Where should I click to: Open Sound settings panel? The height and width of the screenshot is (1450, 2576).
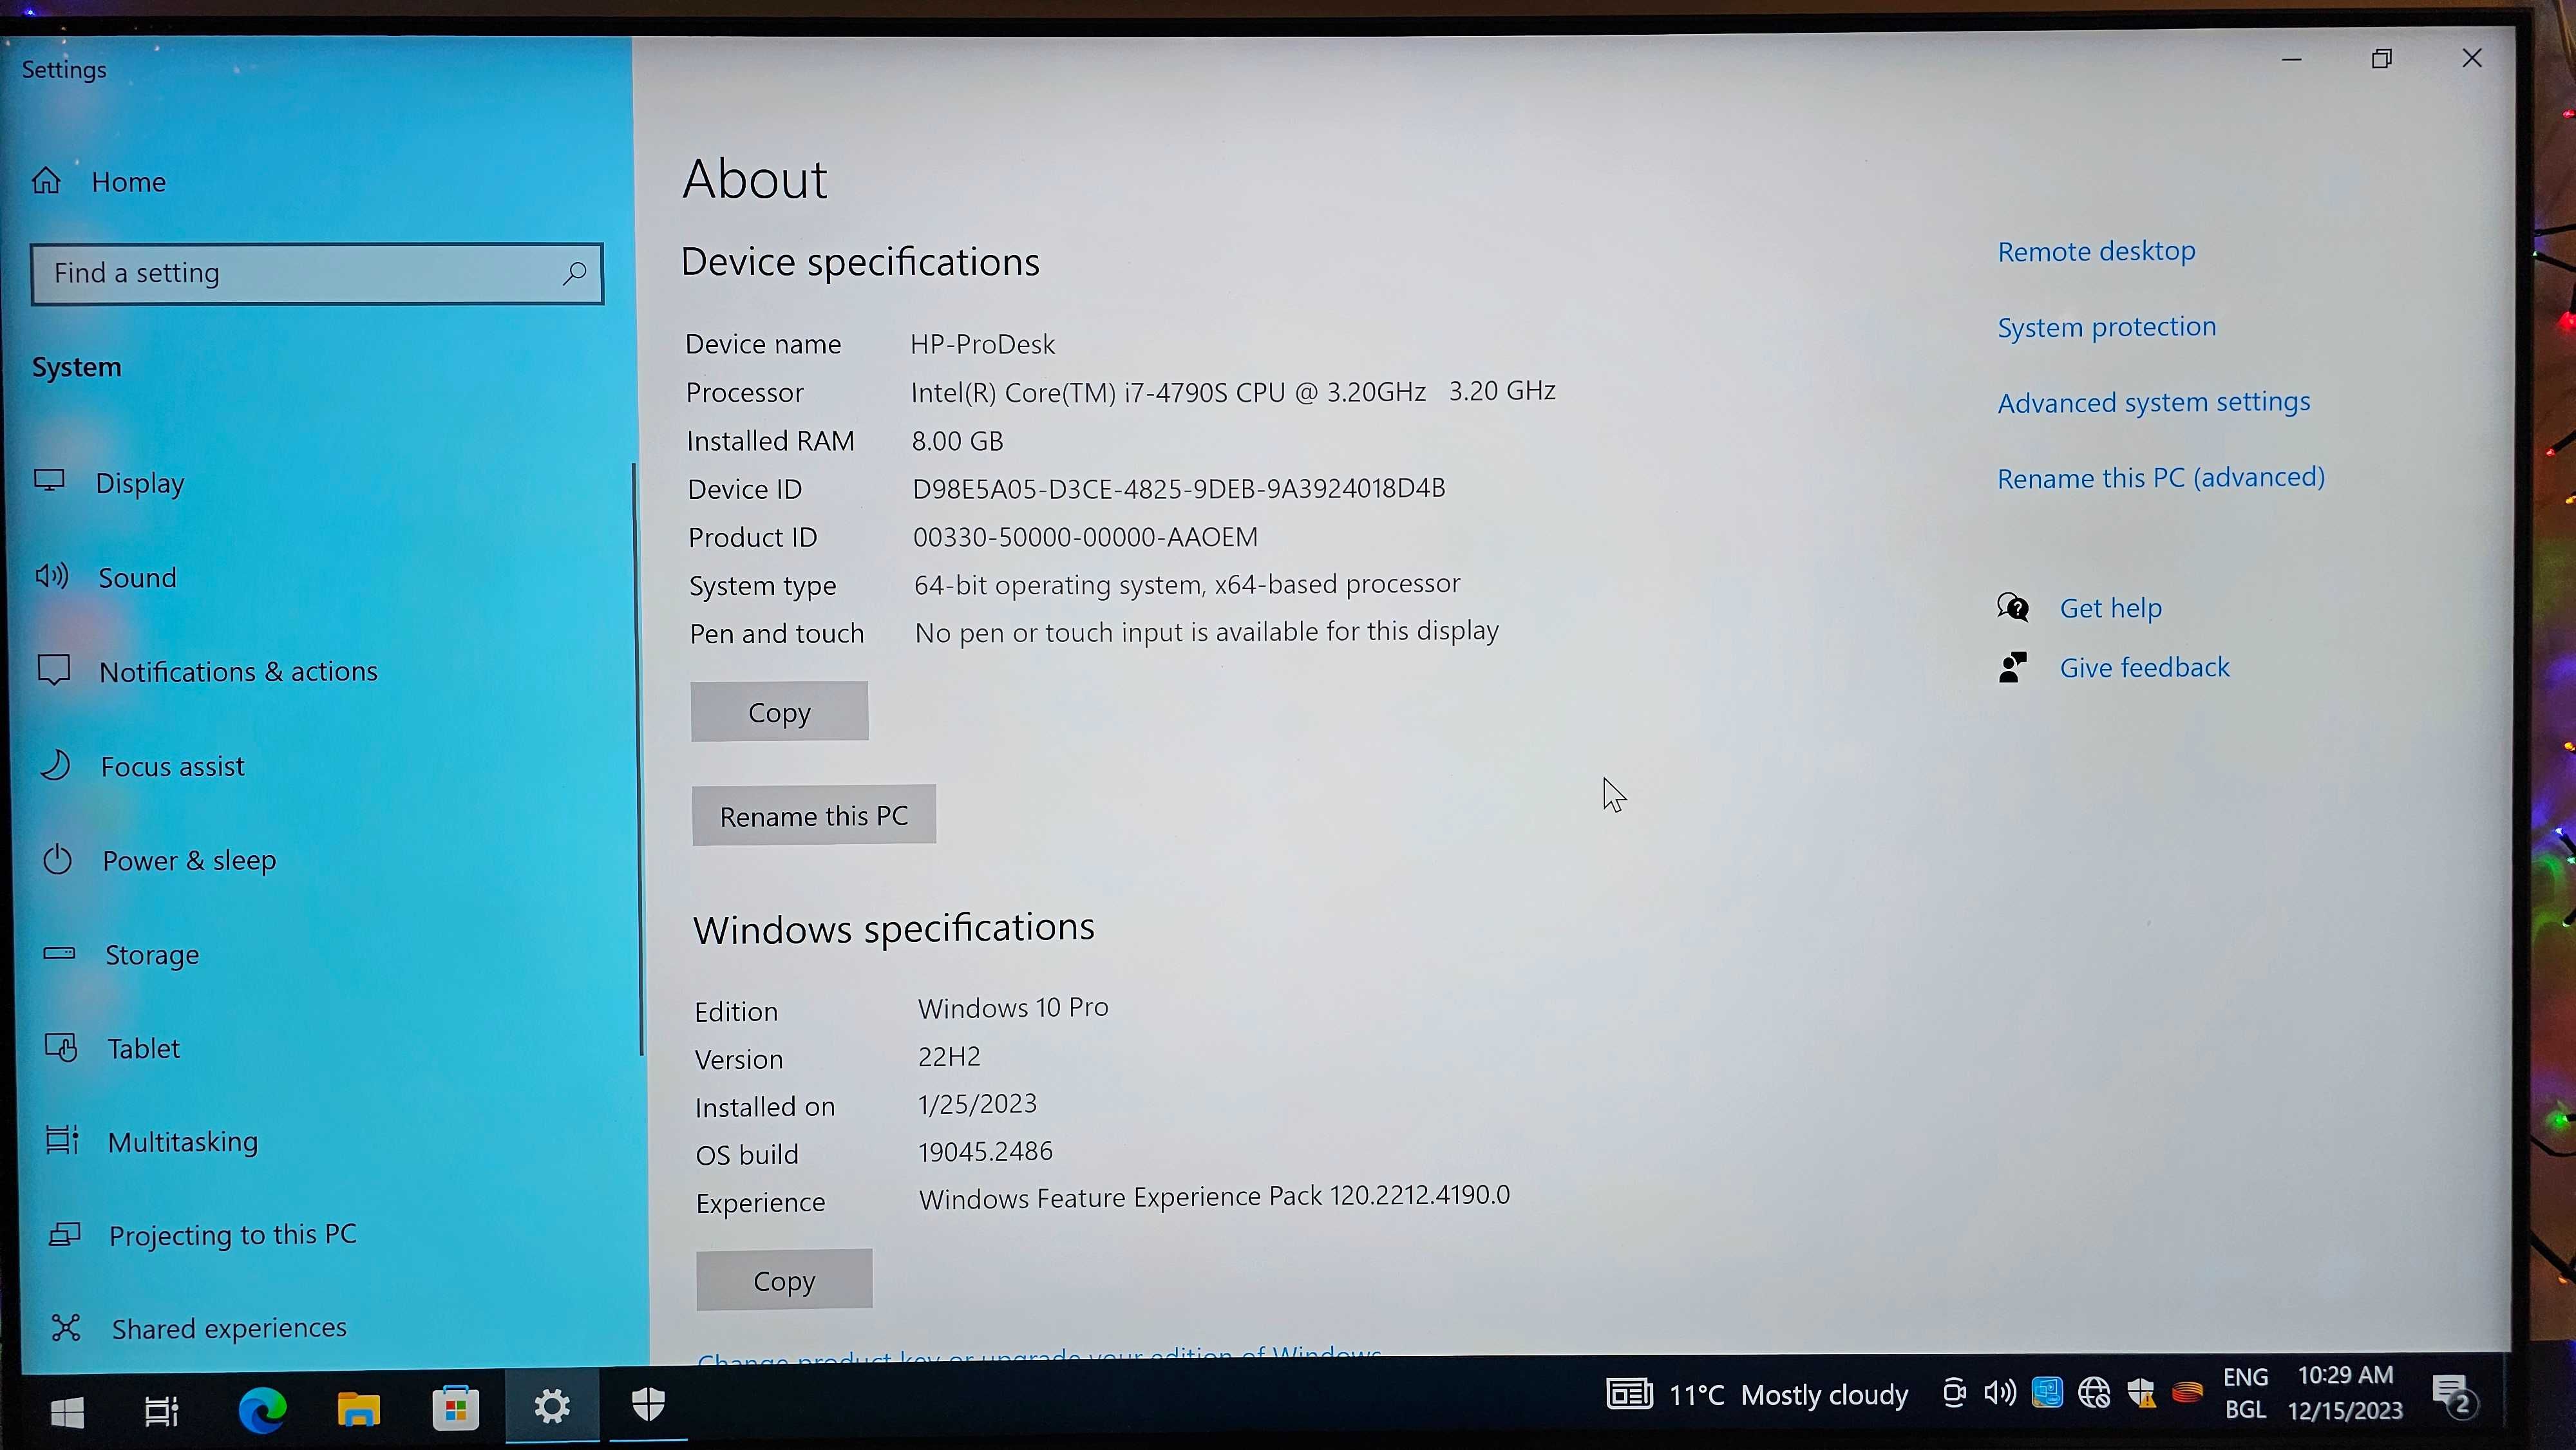click(138, 576)
